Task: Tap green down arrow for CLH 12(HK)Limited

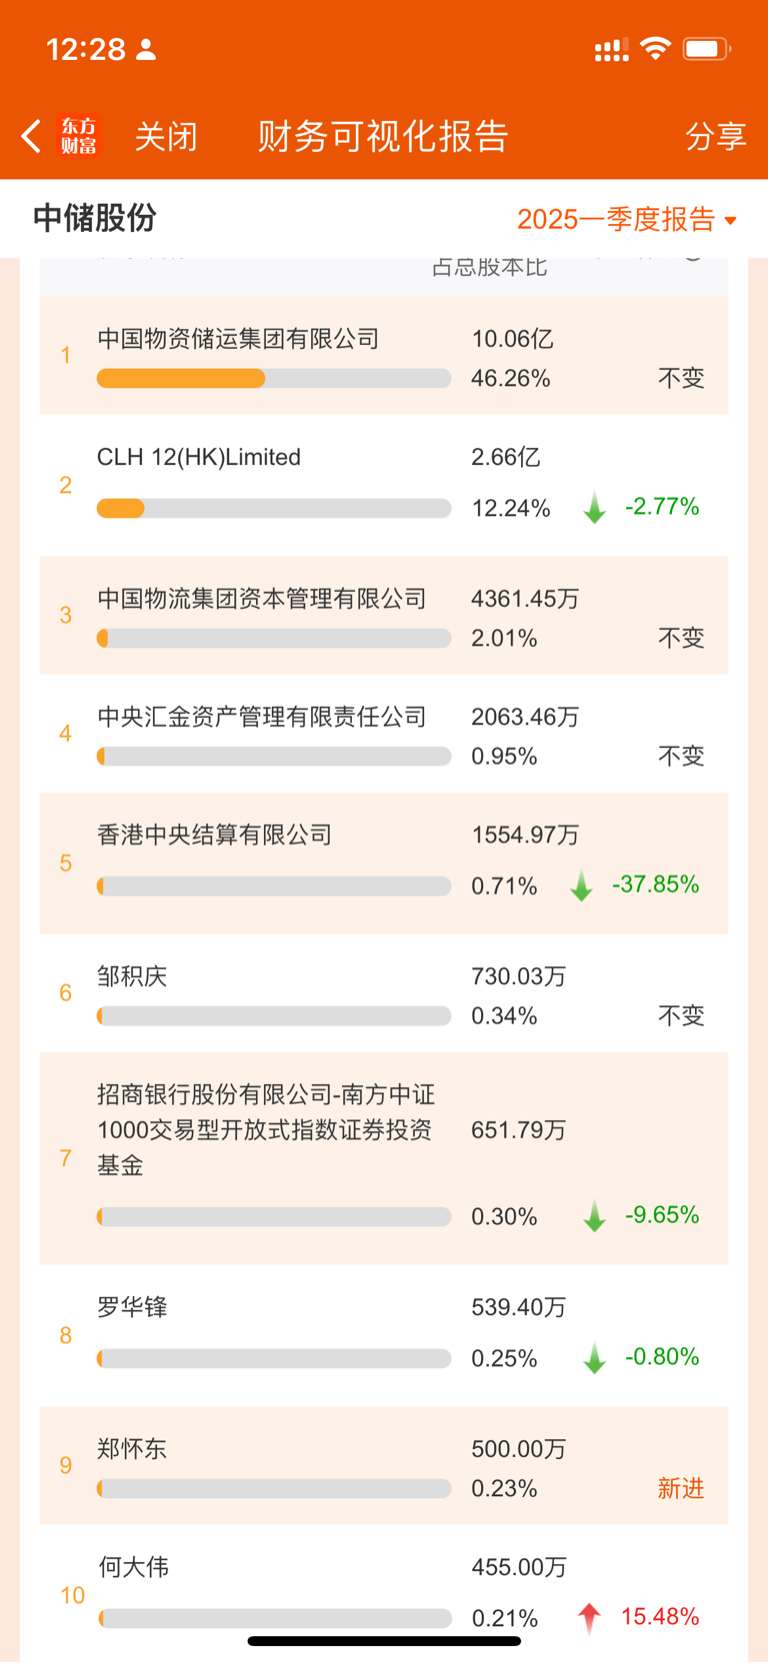Action: [595, 508]
